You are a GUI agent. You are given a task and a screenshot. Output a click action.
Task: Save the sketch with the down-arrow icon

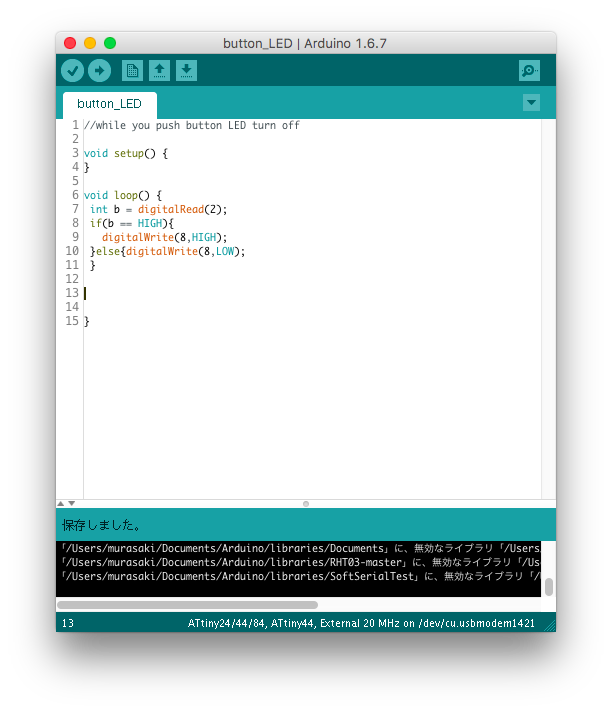186,71
